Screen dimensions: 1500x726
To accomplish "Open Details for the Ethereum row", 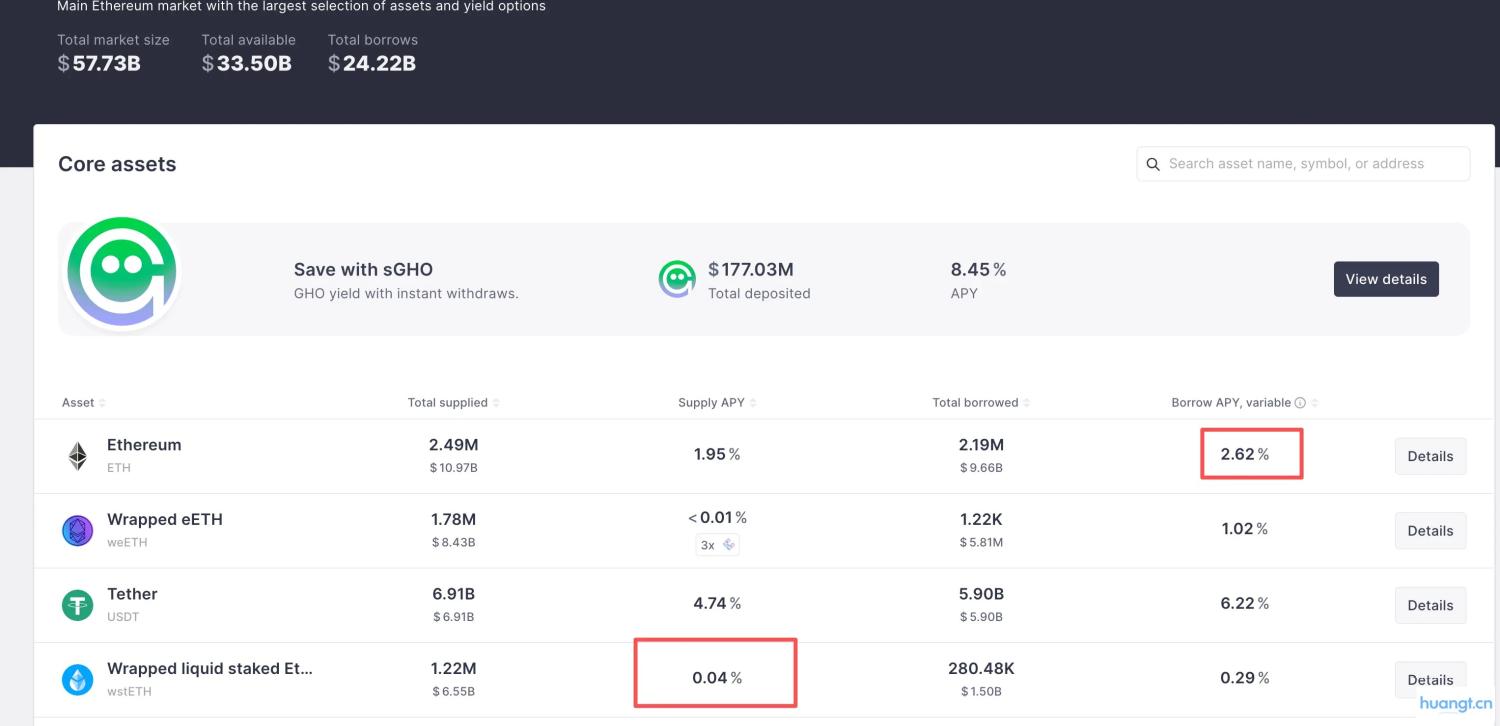I will [x=1430, y=456].
